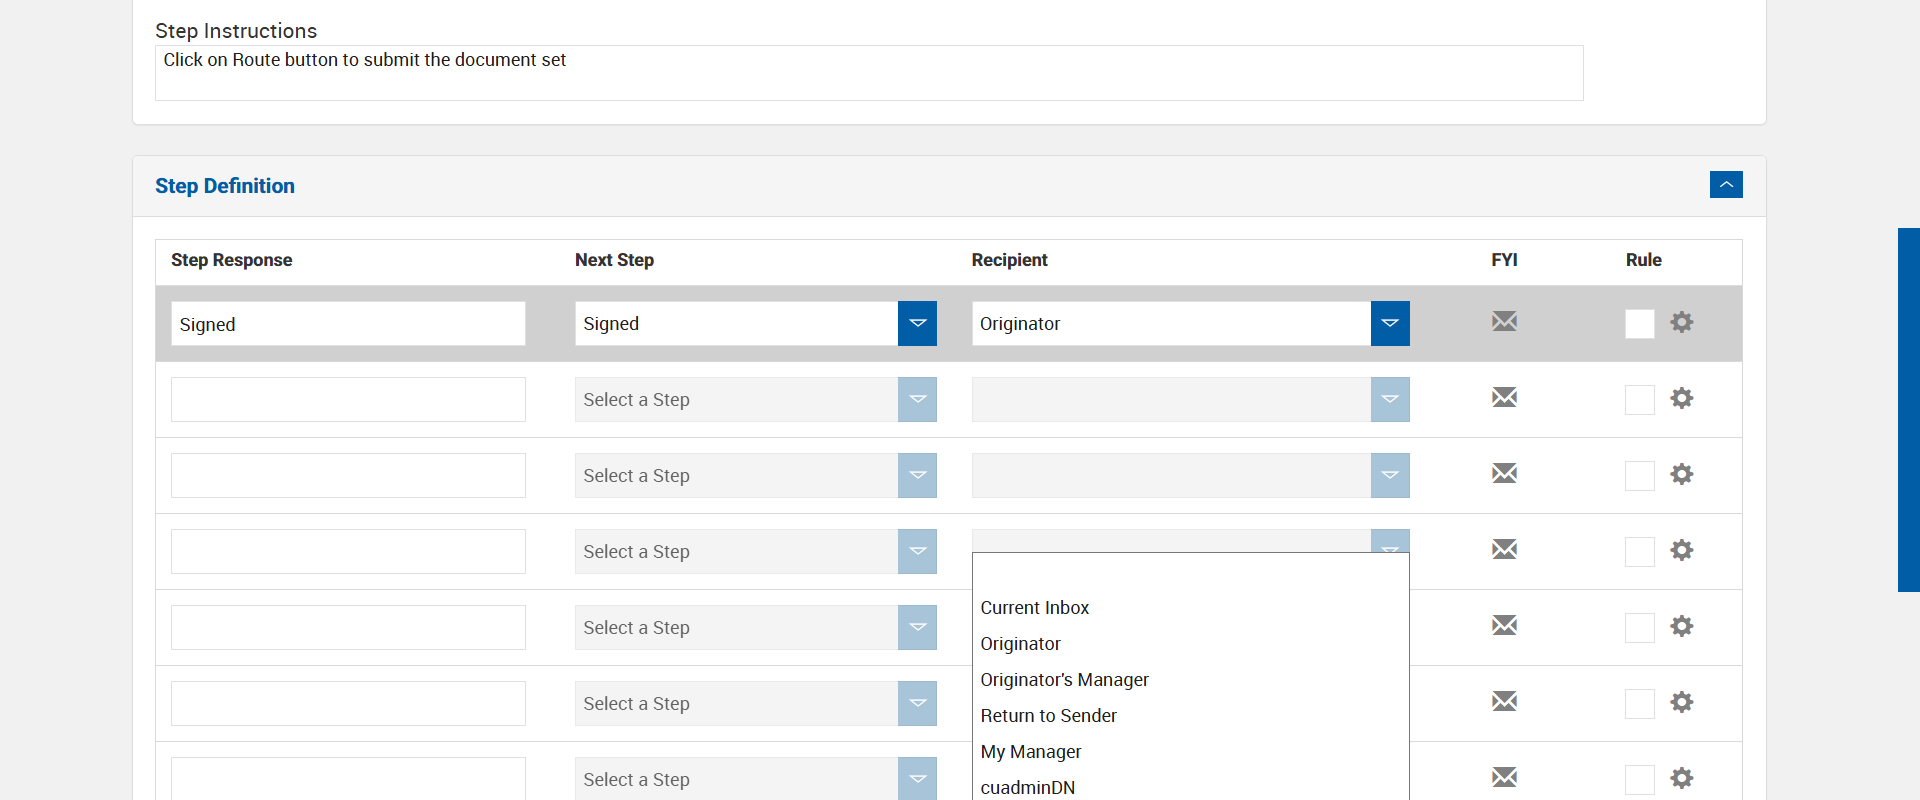The image size is (1920, 800).
Task: Open rule settings gear in the Signed row
Action: [1682, 322]
